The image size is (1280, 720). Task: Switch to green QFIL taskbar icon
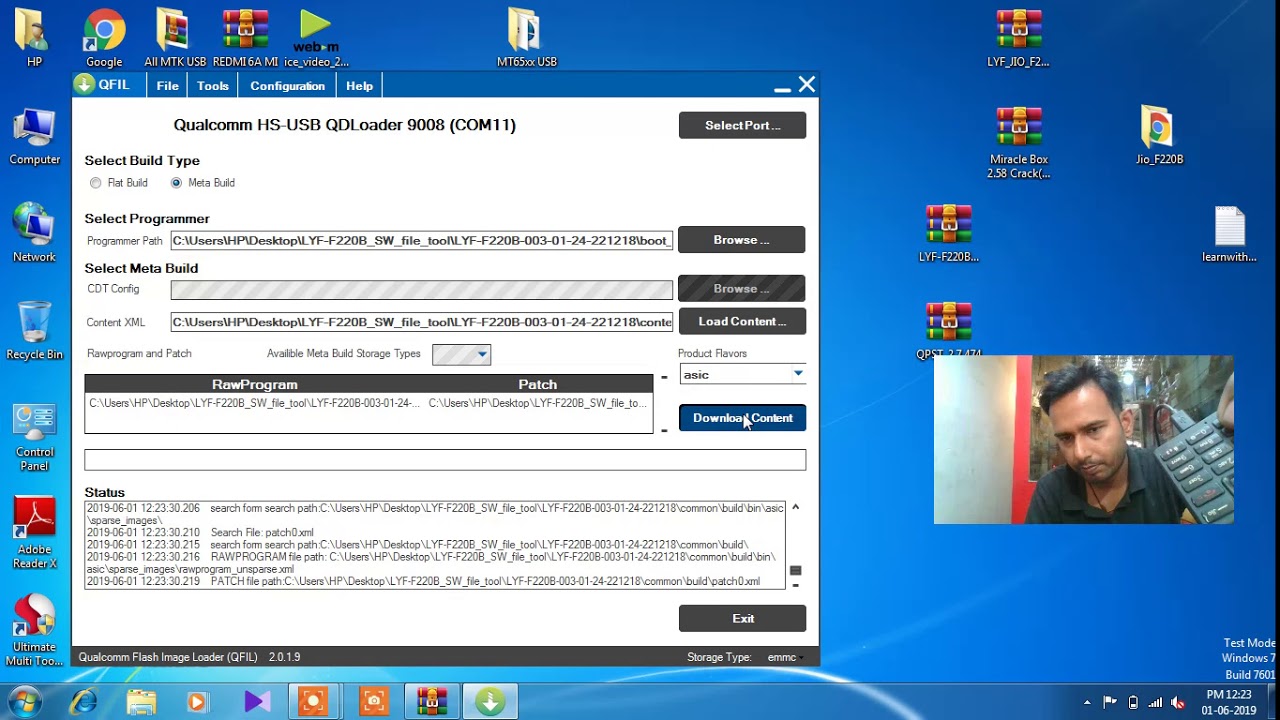[490, 702]
